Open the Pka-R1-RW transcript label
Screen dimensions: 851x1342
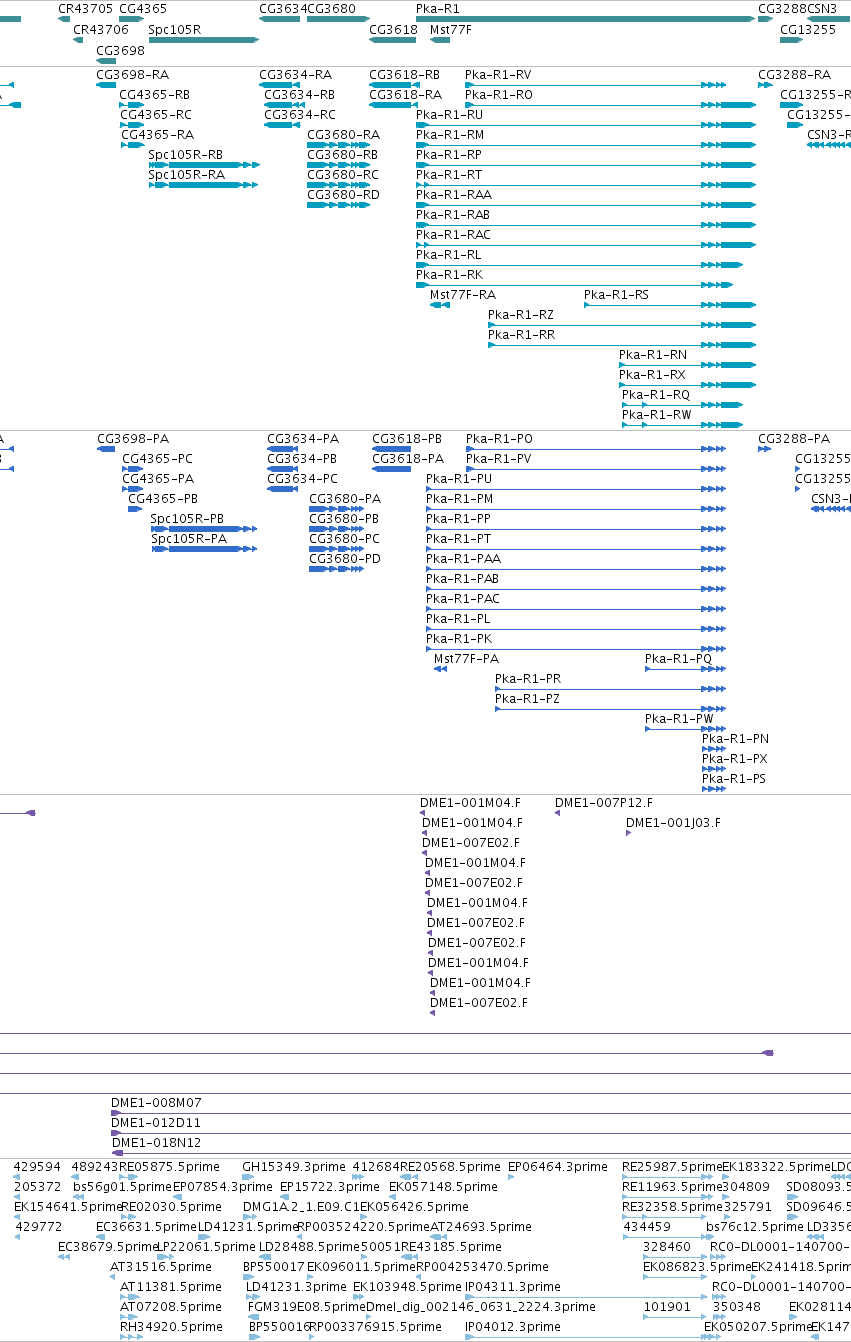pyautogui.click(x=657, y=414)
